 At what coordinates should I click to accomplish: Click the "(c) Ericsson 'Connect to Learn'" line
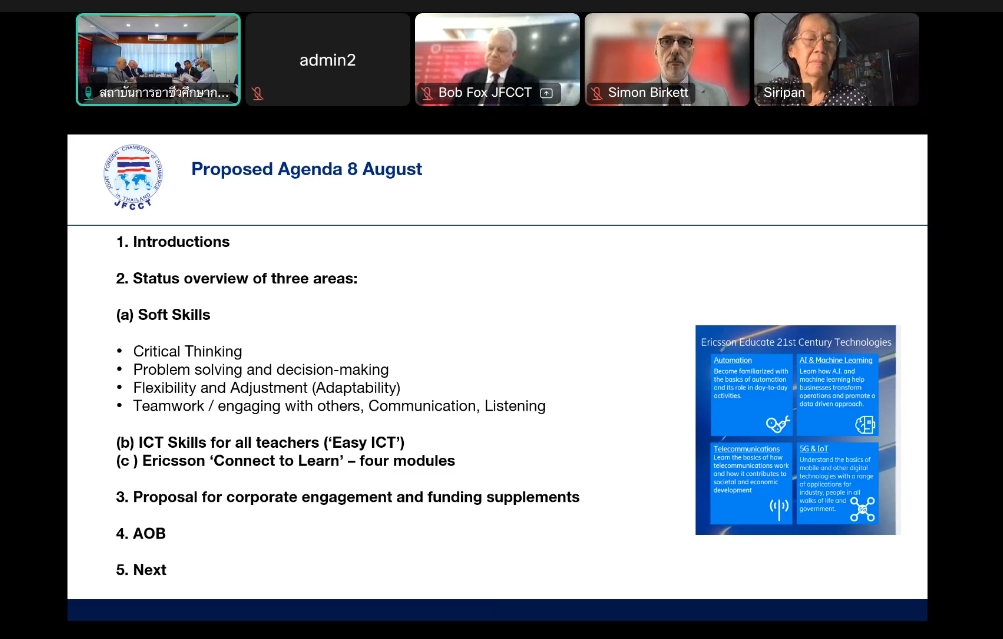pyautogui.click(x=285, y=461)
